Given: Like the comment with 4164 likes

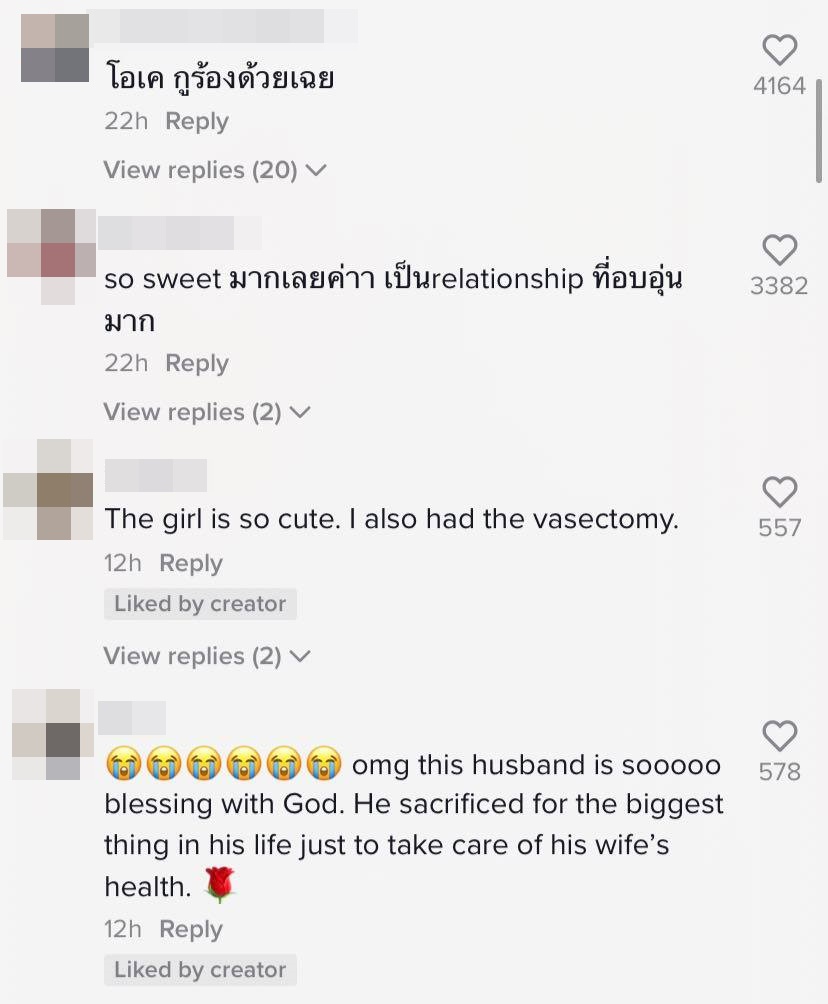Looking at the screenshot, I should click(x=779, y=50).
